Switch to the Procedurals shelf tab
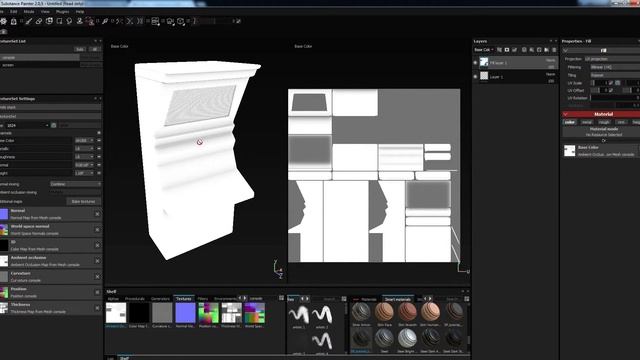The width and height of the screenshot is (640, 360). pyautogui.click(x=135, y=299)
